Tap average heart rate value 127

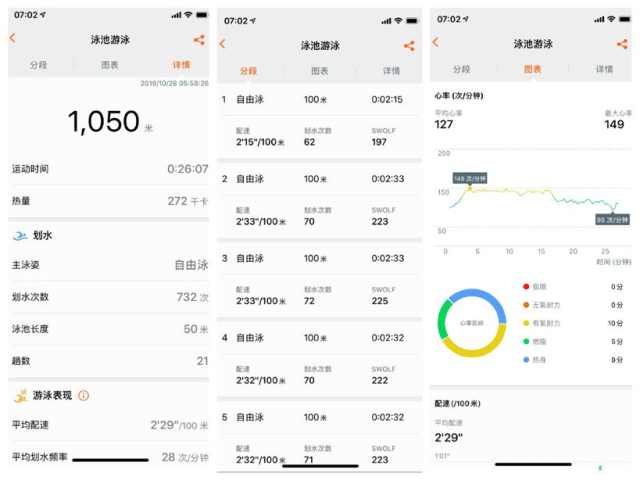pyautogui.click(x=444, y=124)
